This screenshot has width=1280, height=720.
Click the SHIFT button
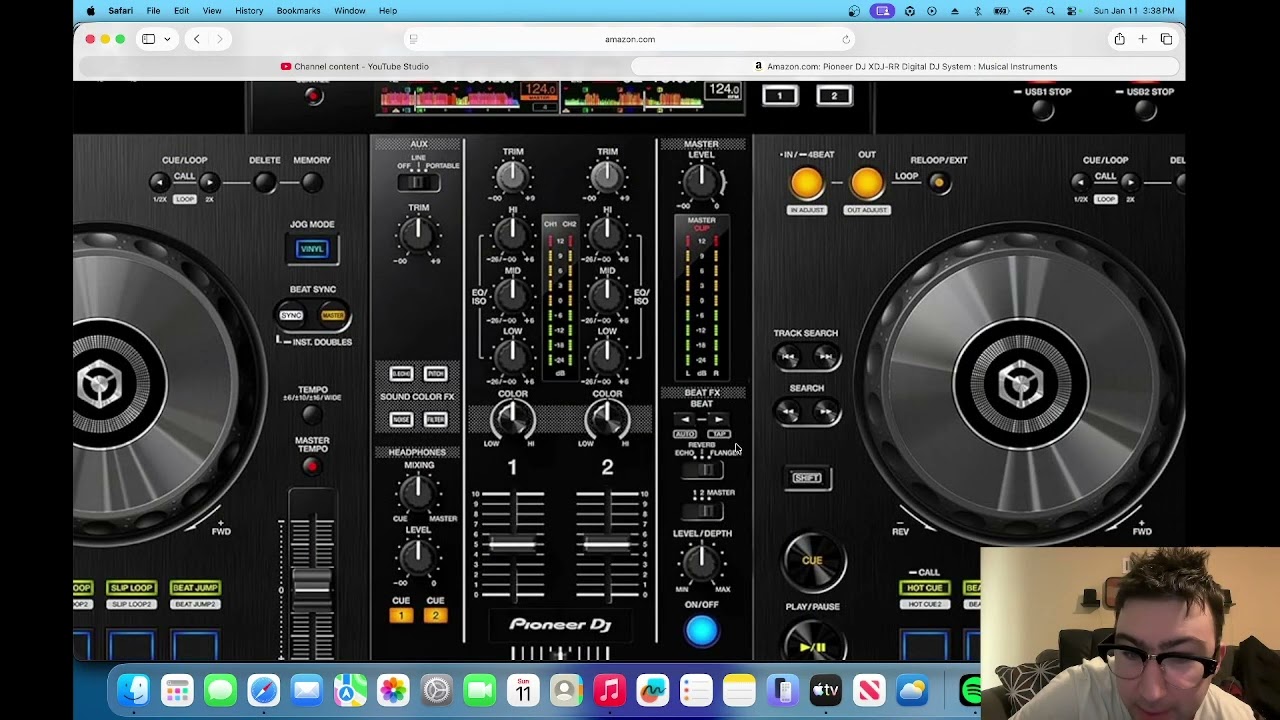pyautogui.click(x=807, y=478)
